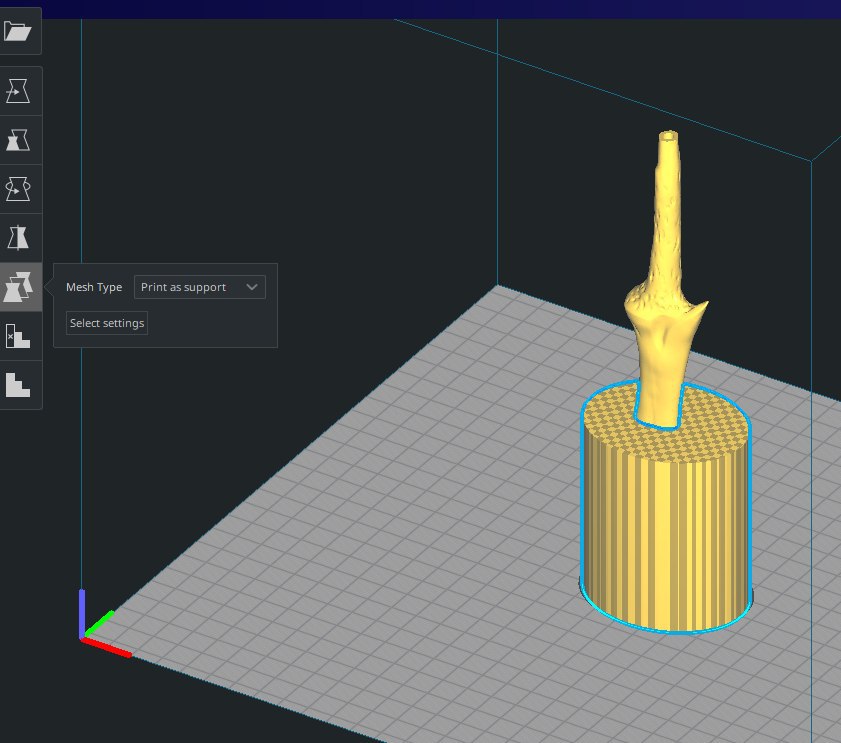This screenshot has width=841, height=743.
Task: Select the Move tool
Action: [18, 91]
